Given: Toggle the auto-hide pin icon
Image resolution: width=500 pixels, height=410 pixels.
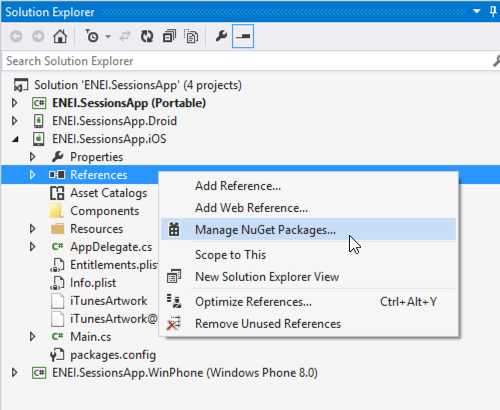Looking at the screenshot, I should click(x=493, y=11).
